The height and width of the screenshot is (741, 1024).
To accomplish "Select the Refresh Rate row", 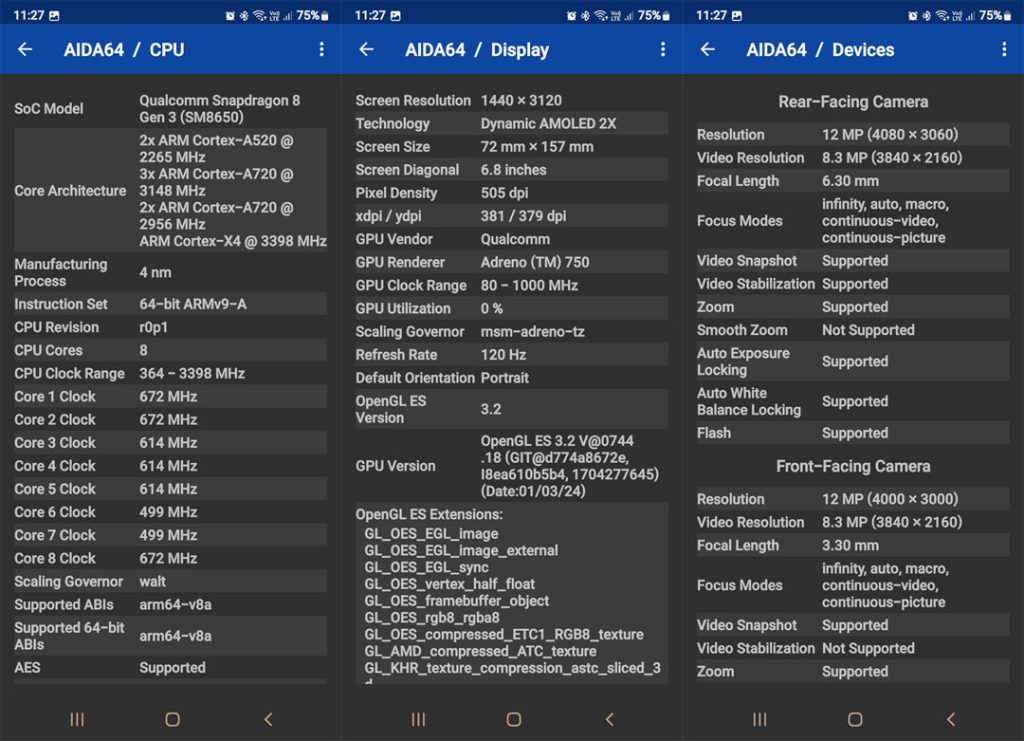I will (512, 354).
